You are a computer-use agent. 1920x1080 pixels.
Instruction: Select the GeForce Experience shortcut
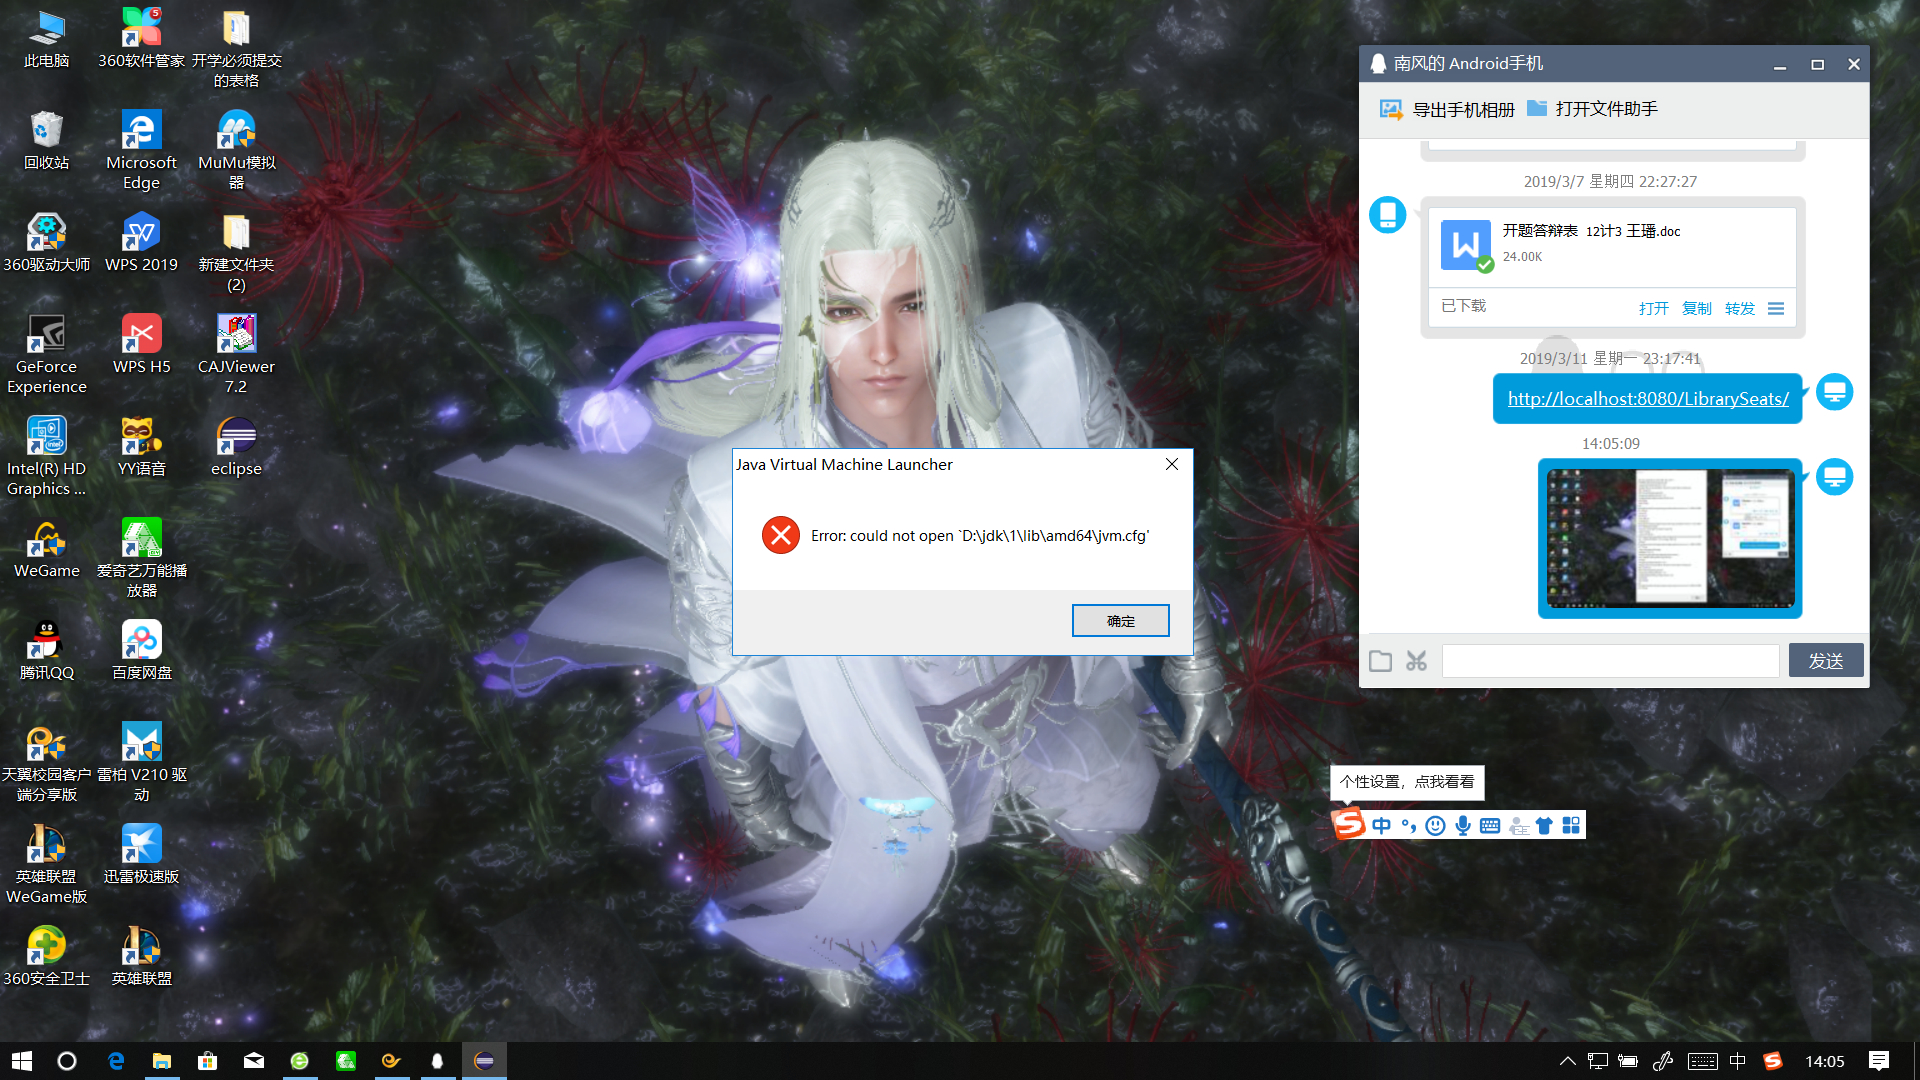(x=47, y=354)
